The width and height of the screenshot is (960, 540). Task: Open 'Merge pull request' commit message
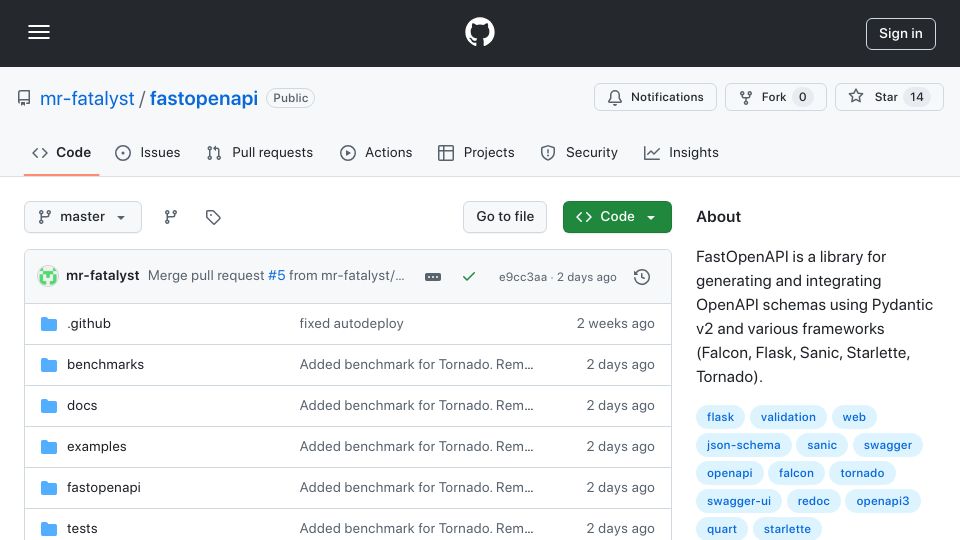point(206,276)
